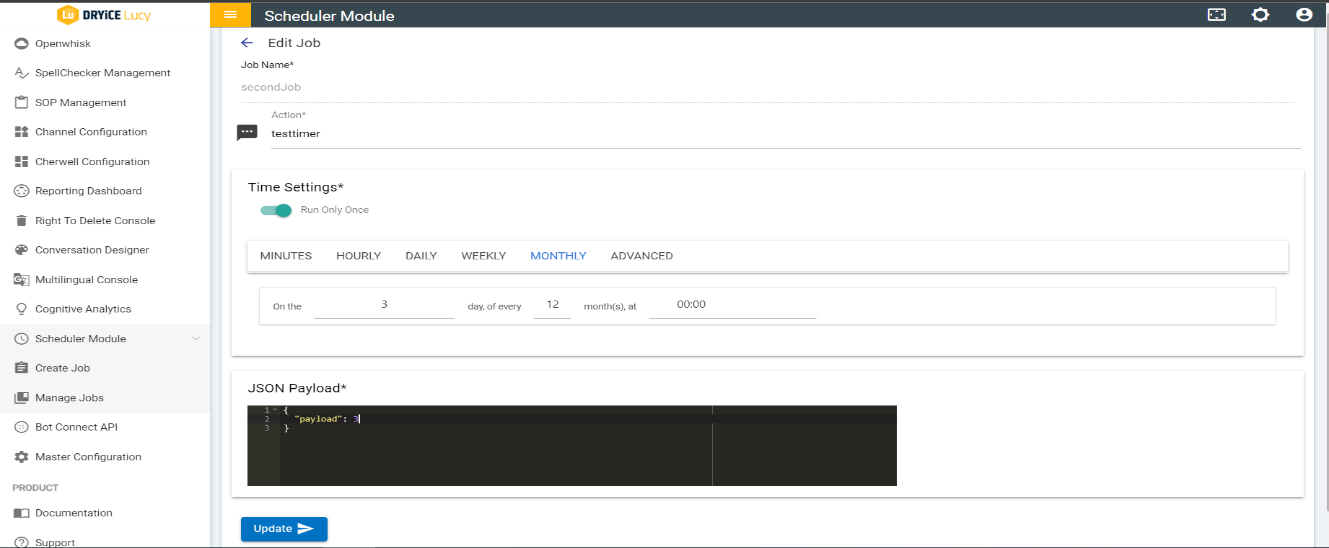
Task: Click the fullscreen icon in top bar
Action: pos(1217,15)
